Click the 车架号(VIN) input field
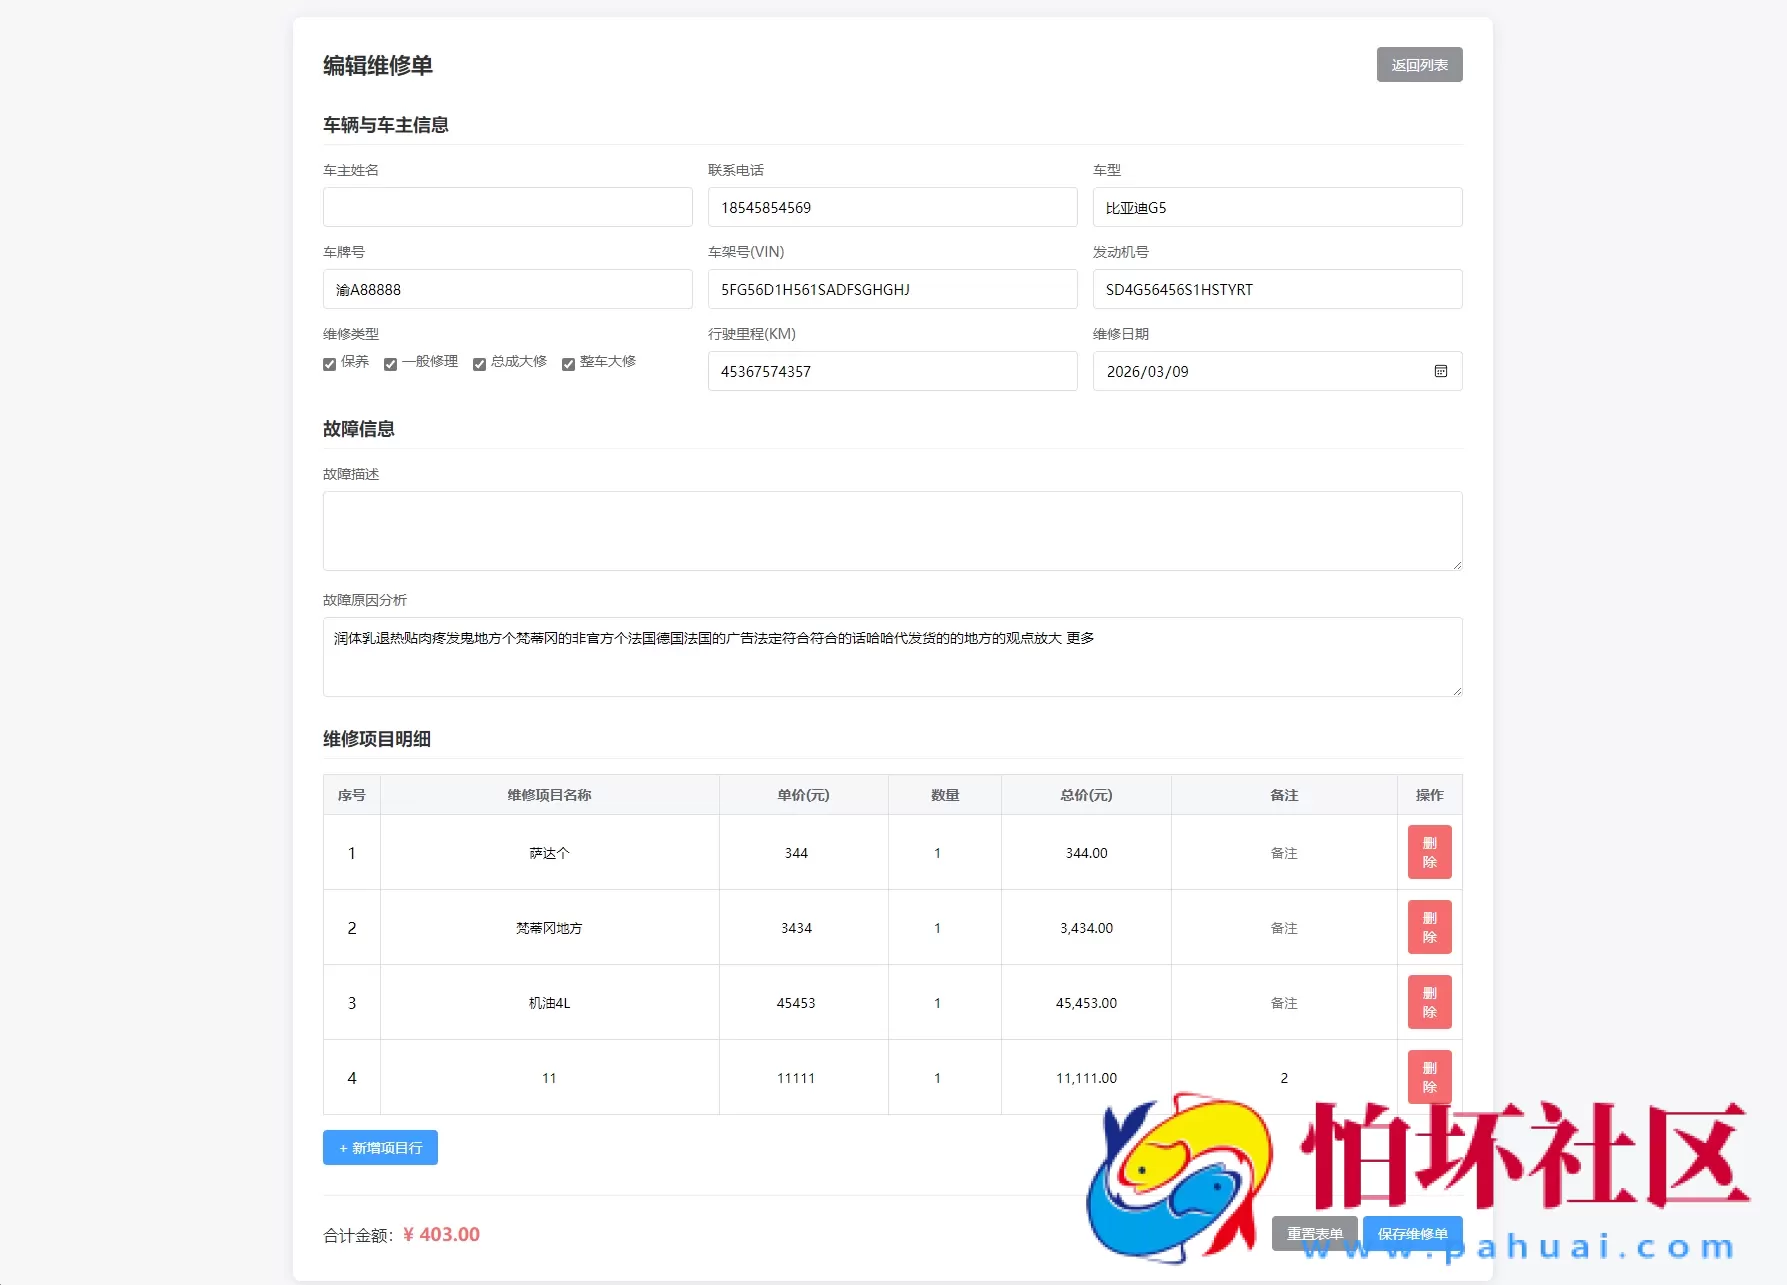Viewport: 1787px width, 1285px height. [892, 289]
